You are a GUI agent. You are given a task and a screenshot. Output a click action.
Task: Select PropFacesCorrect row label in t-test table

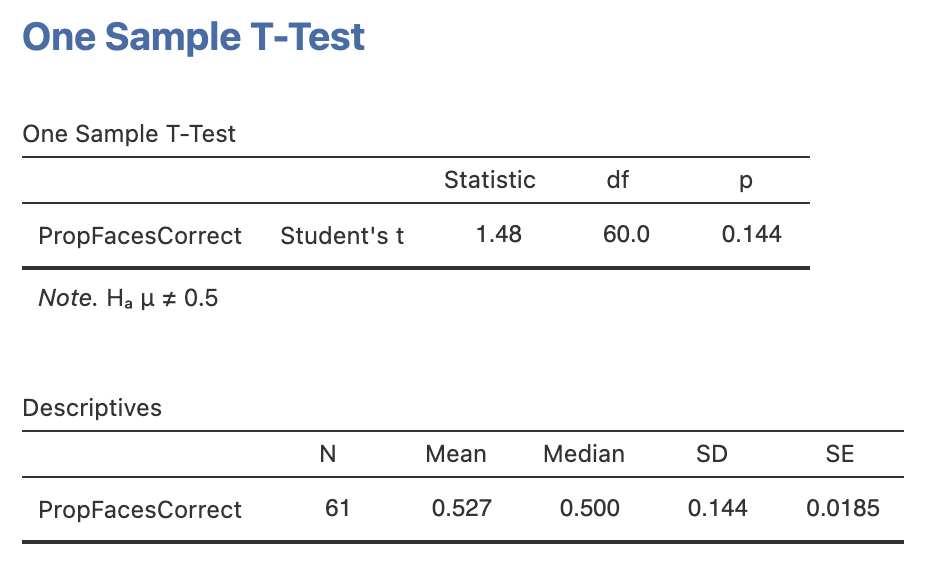(x=140, y=236)
